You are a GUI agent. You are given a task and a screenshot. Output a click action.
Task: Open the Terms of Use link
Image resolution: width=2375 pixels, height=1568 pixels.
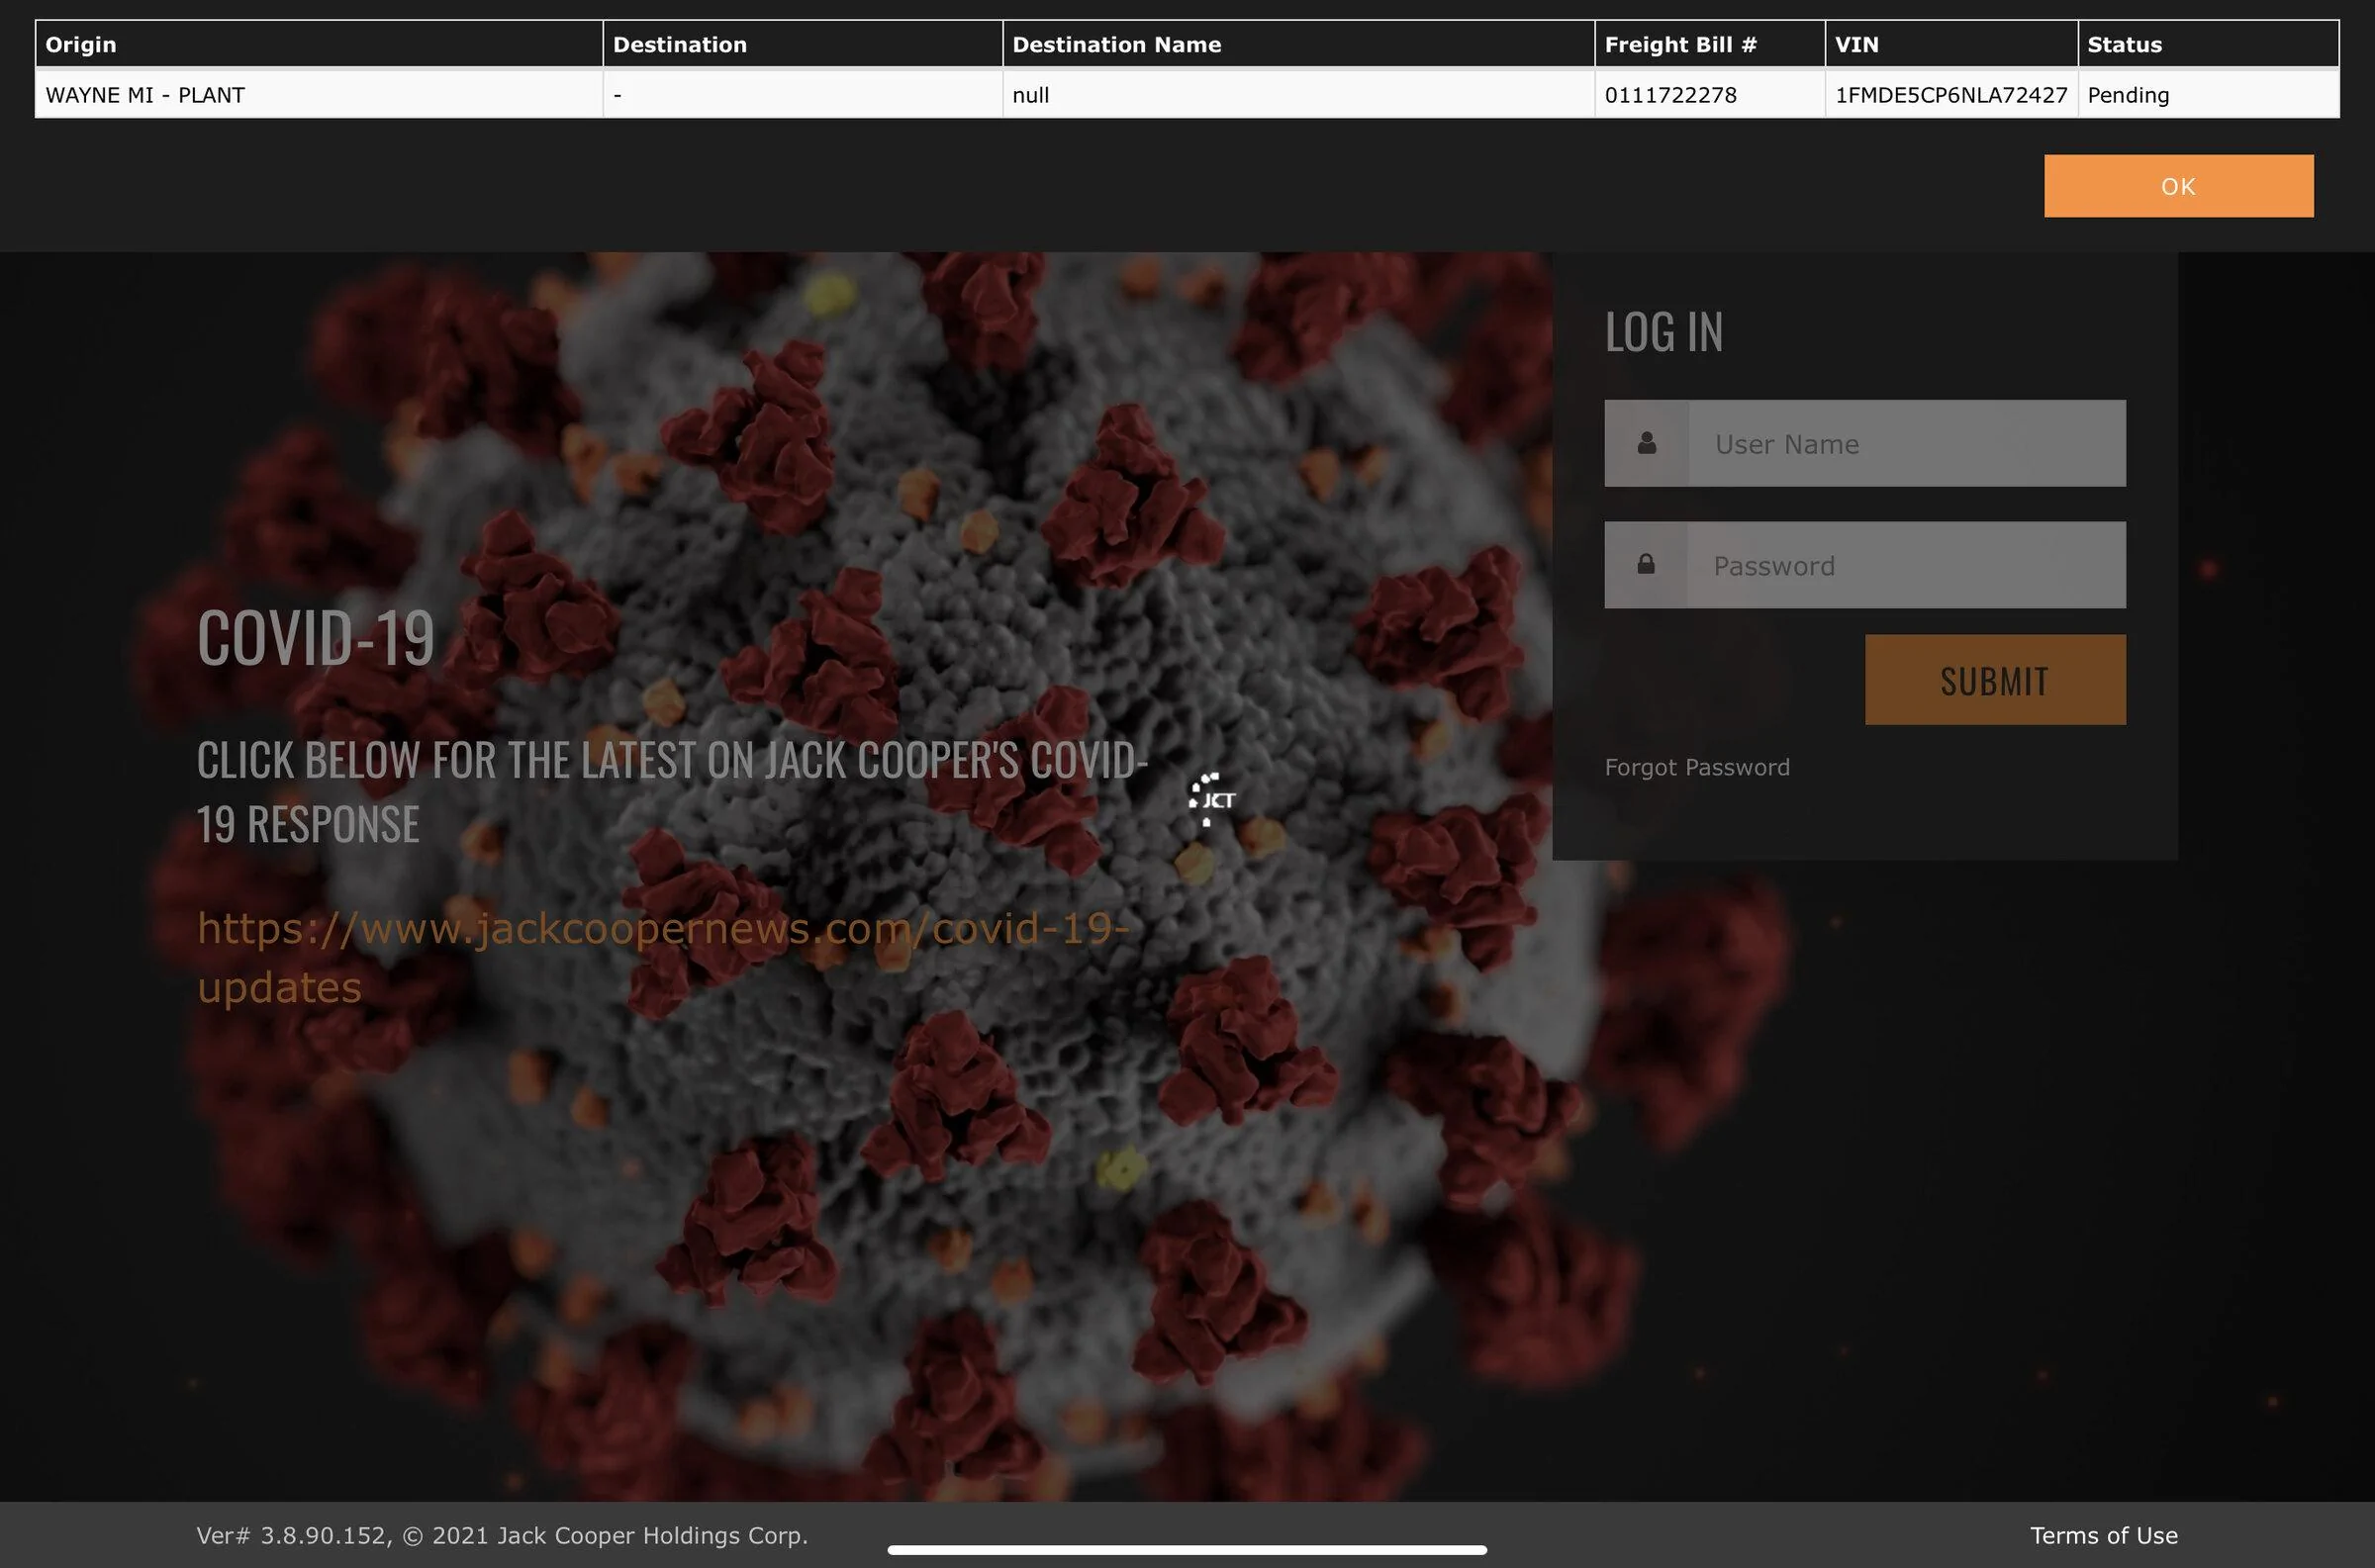click(2103, 1535)
